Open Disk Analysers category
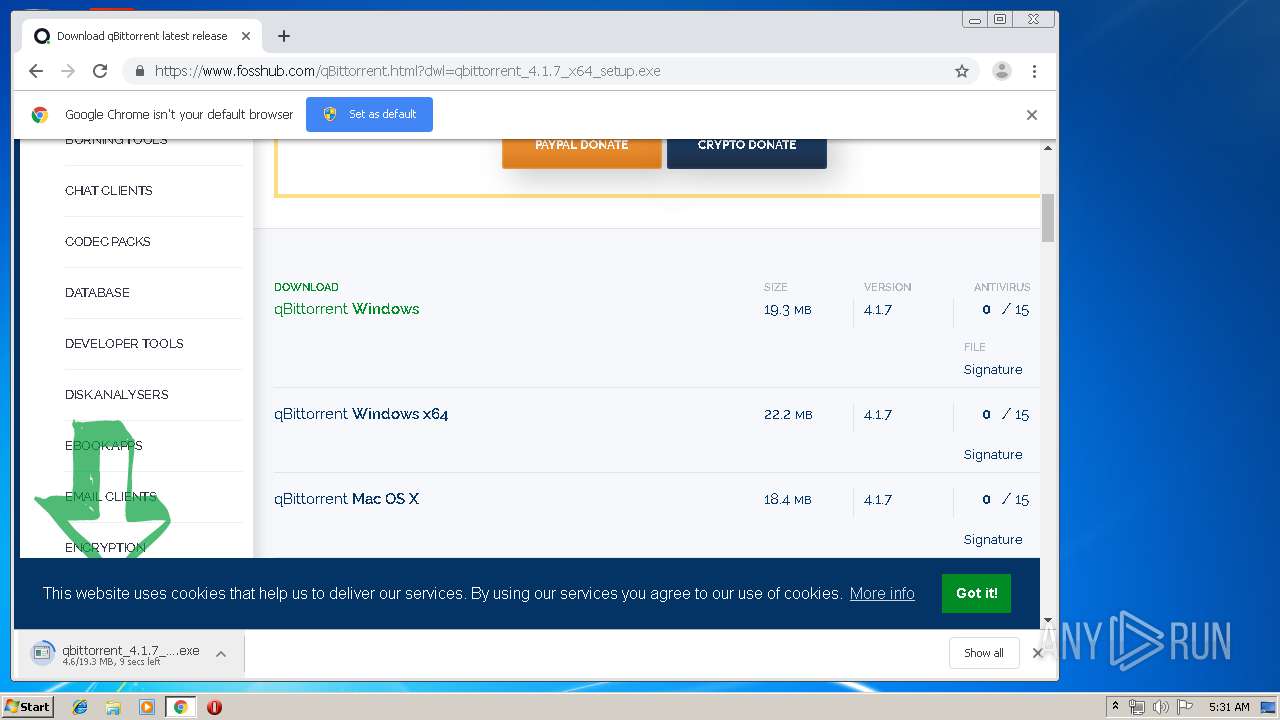Screen dimensions: 1280x720 click(x=117, y=394)
